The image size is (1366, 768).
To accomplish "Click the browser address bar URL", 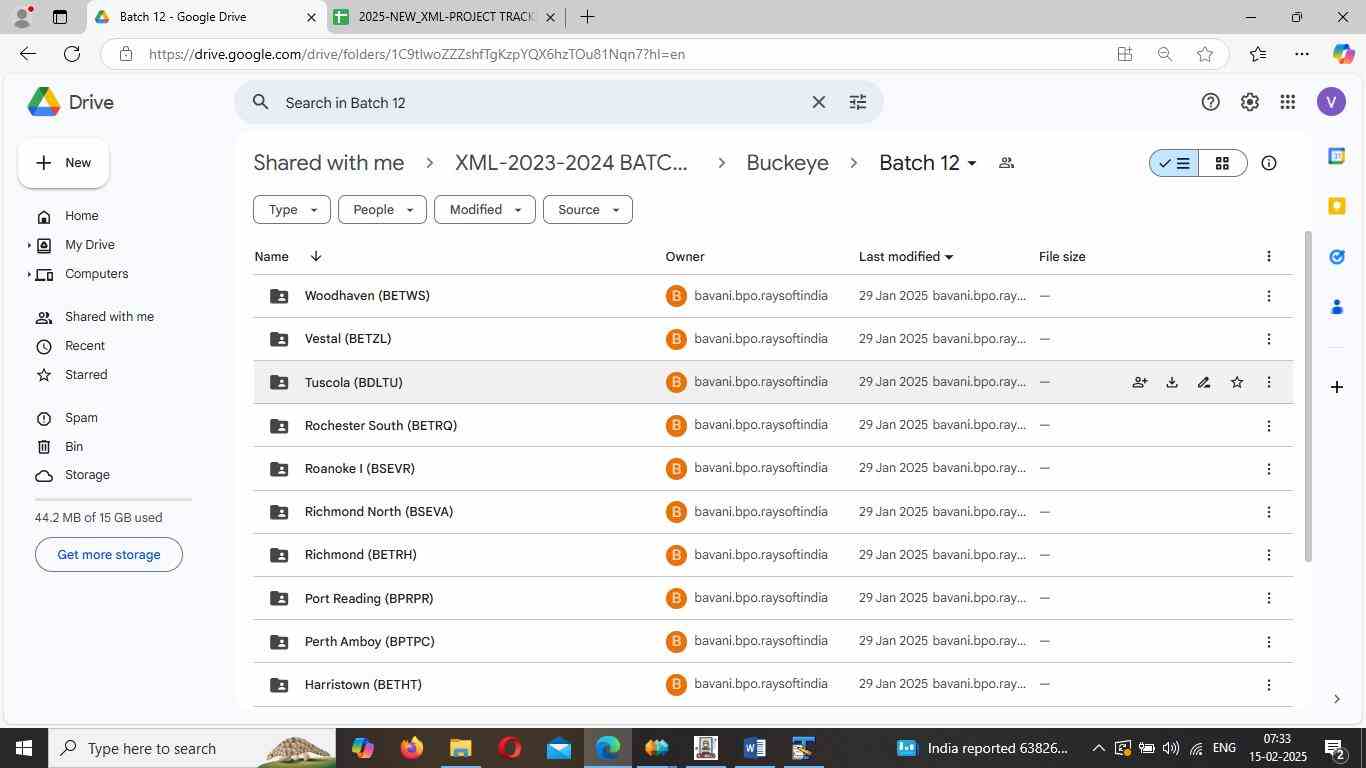I will 417,54.
